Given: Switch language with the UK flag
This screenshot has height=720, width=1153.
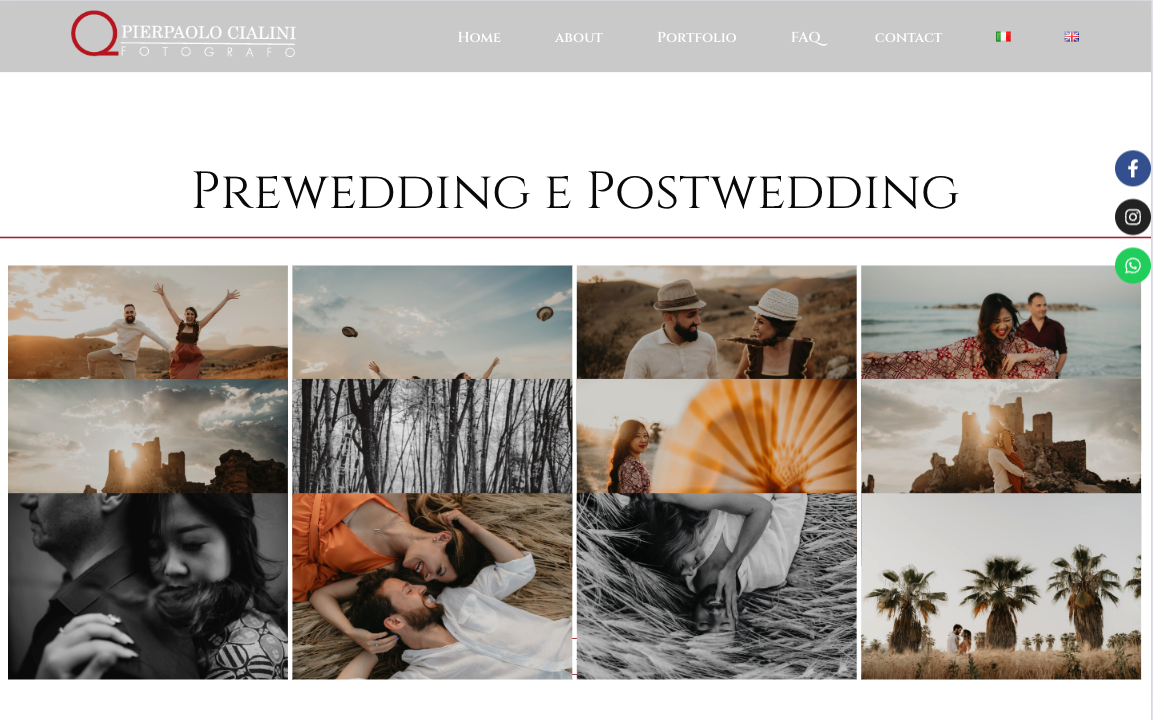Looking at the screenshot, I should point(1071,37).
